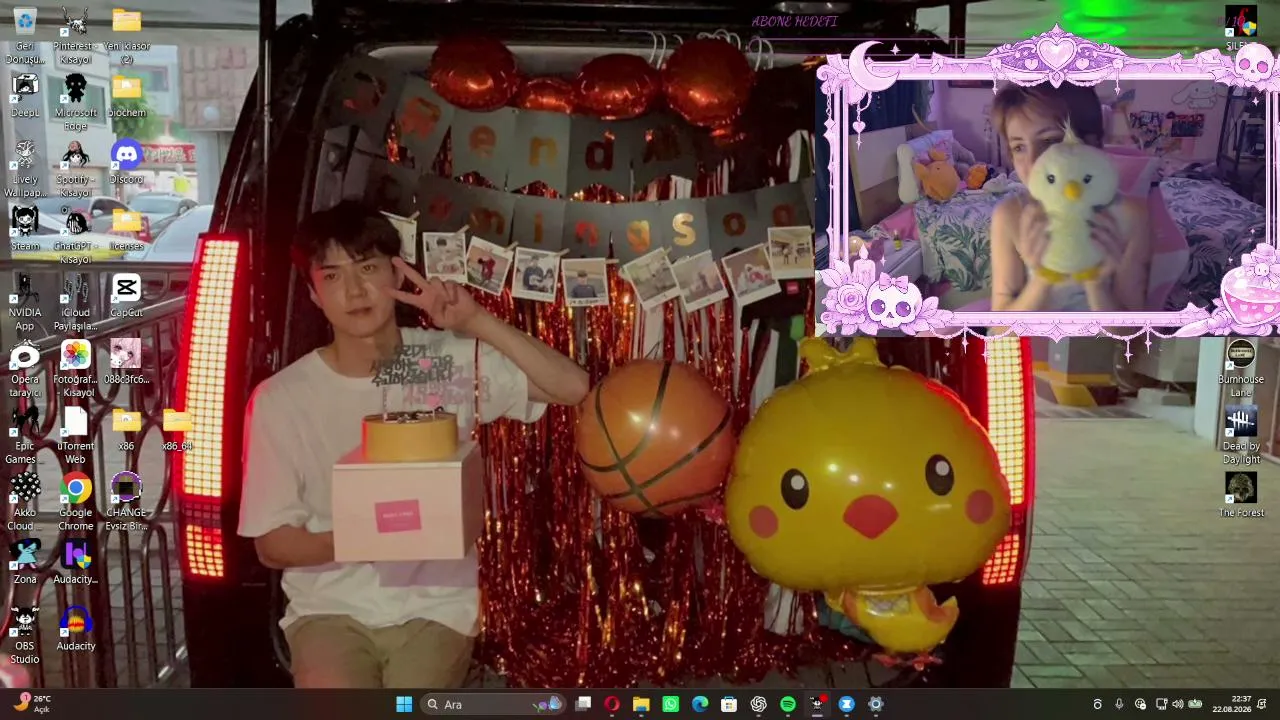Select the Audacity headphones shortcut
This screenshot has width=1280, height=720.
(x=75, y=630)
